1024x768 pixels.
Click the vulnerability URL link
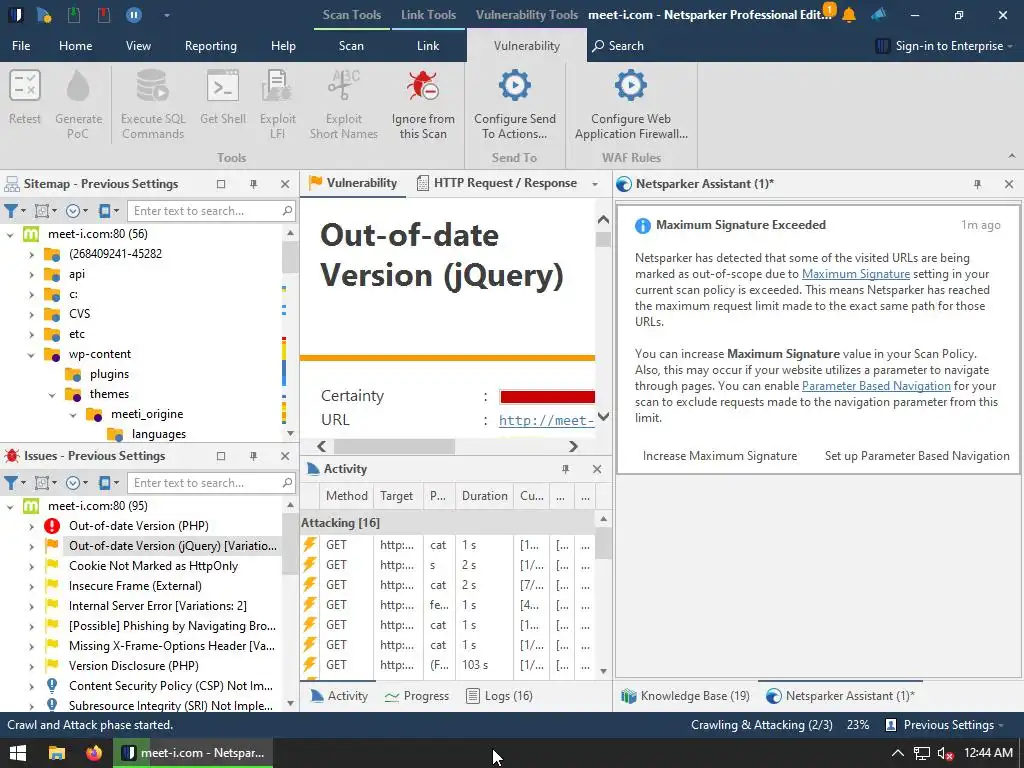[547, 421]
